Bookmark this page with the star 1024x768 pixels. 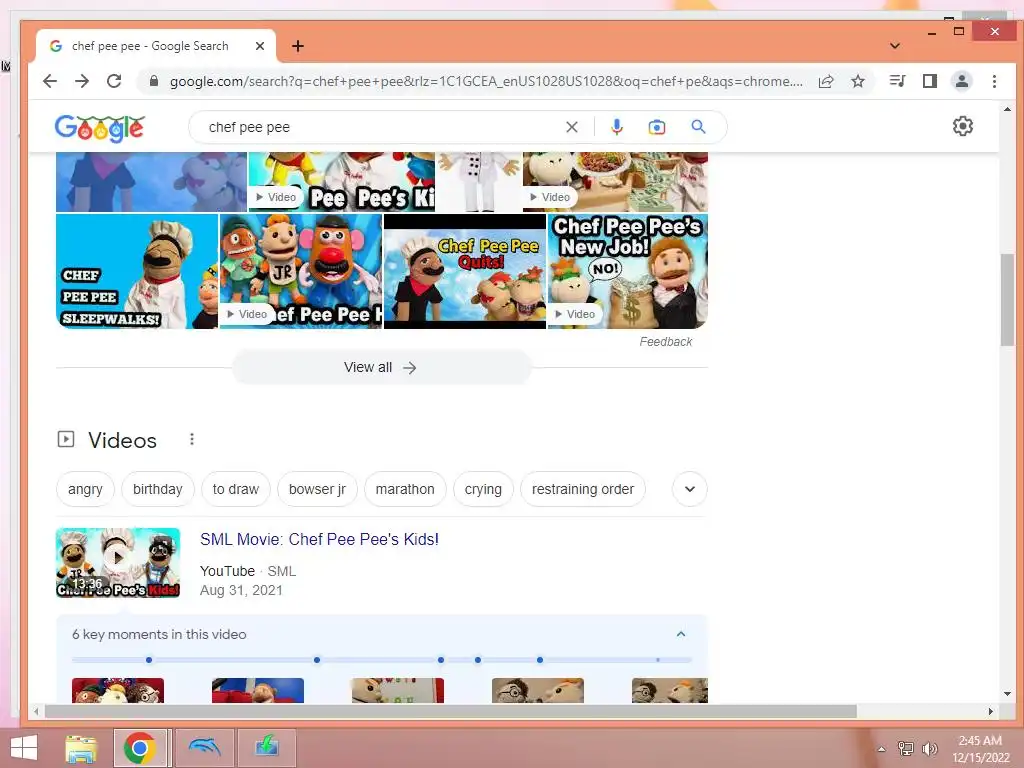tap(858, 81)
